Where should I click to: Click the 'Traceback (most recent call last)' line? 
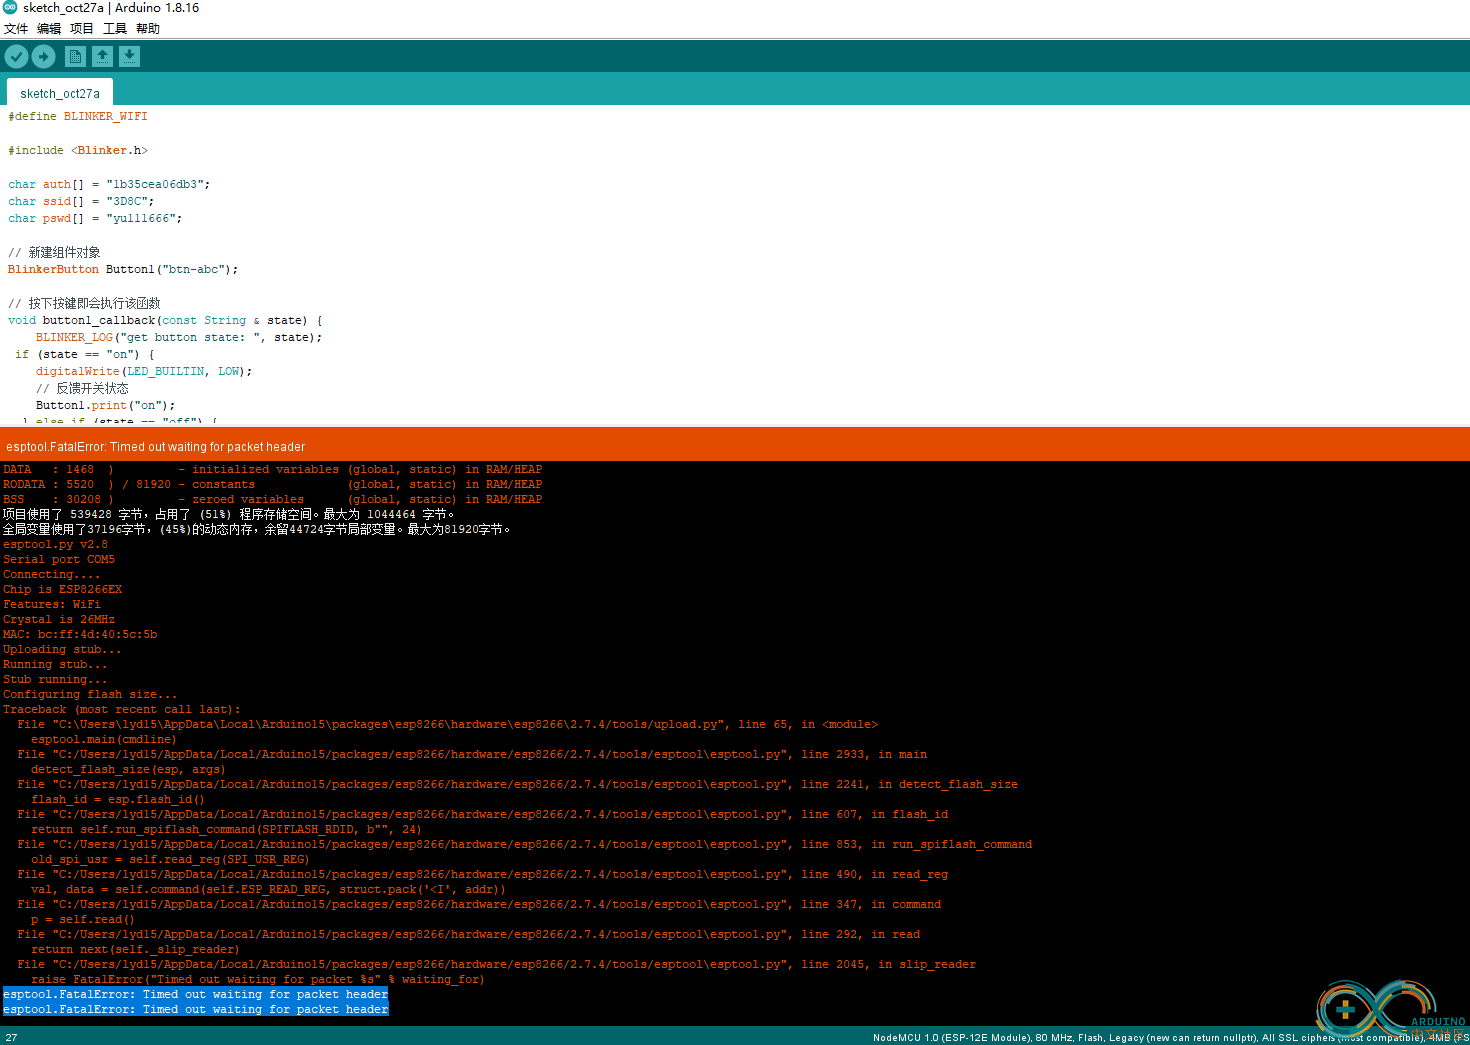122,709
